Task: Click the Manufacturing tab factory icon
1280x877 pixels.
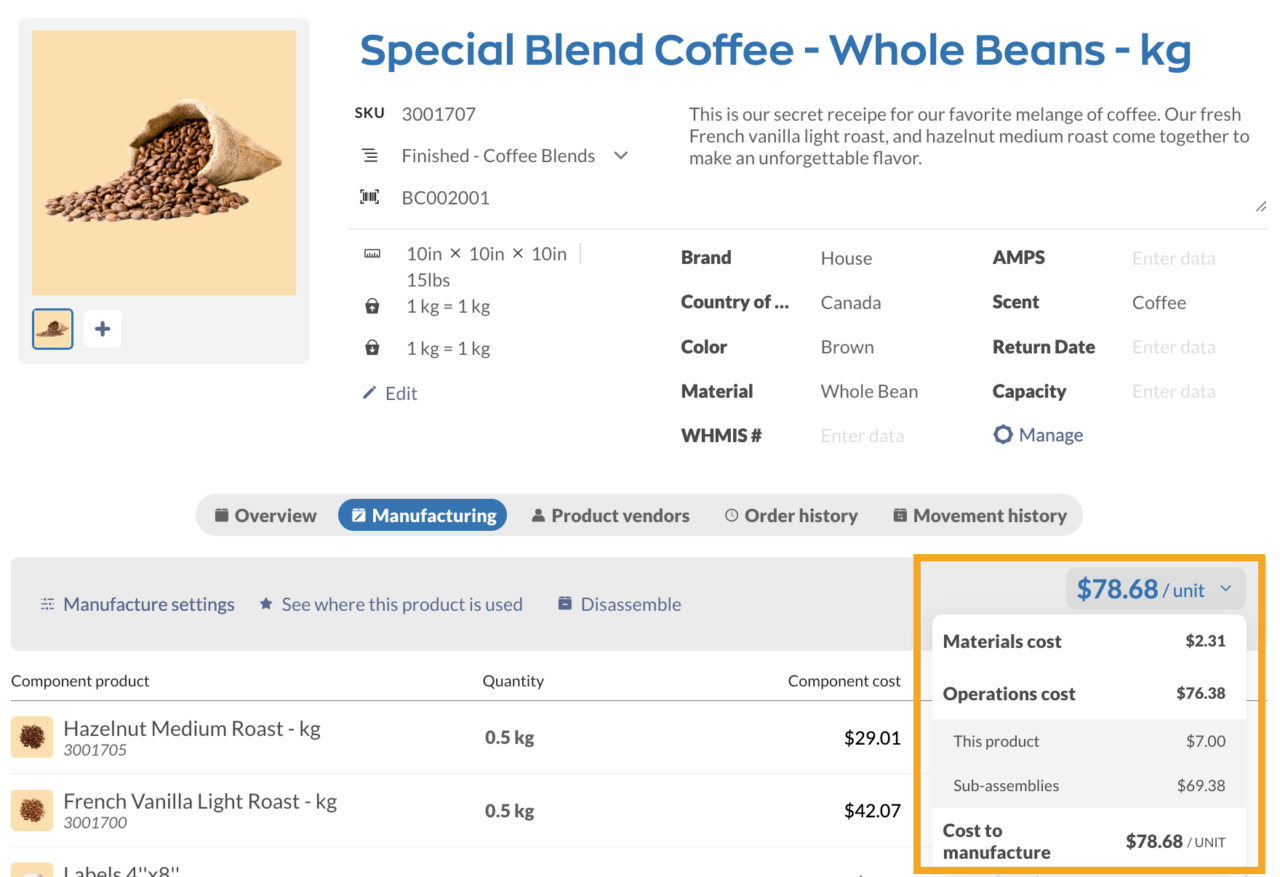Action: pos(358,515)
